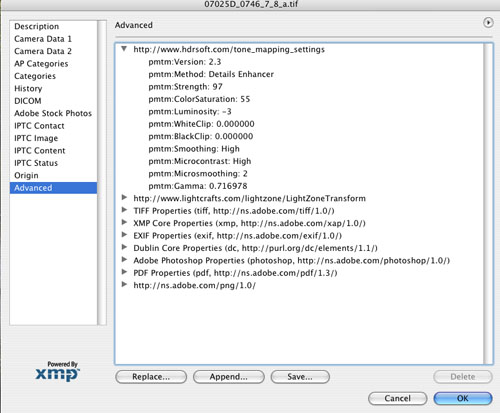Select pmtm:ColorSaturation 55 row
The height and width of the screenshot is (413, 500).
point(199,99)
